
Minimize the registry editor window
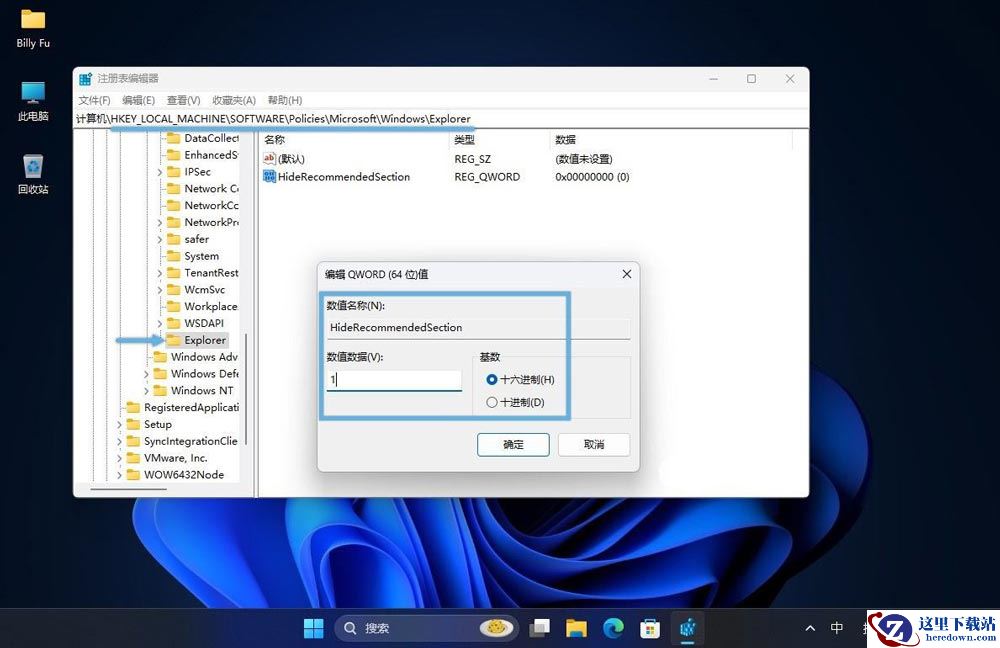click(714, 78)
